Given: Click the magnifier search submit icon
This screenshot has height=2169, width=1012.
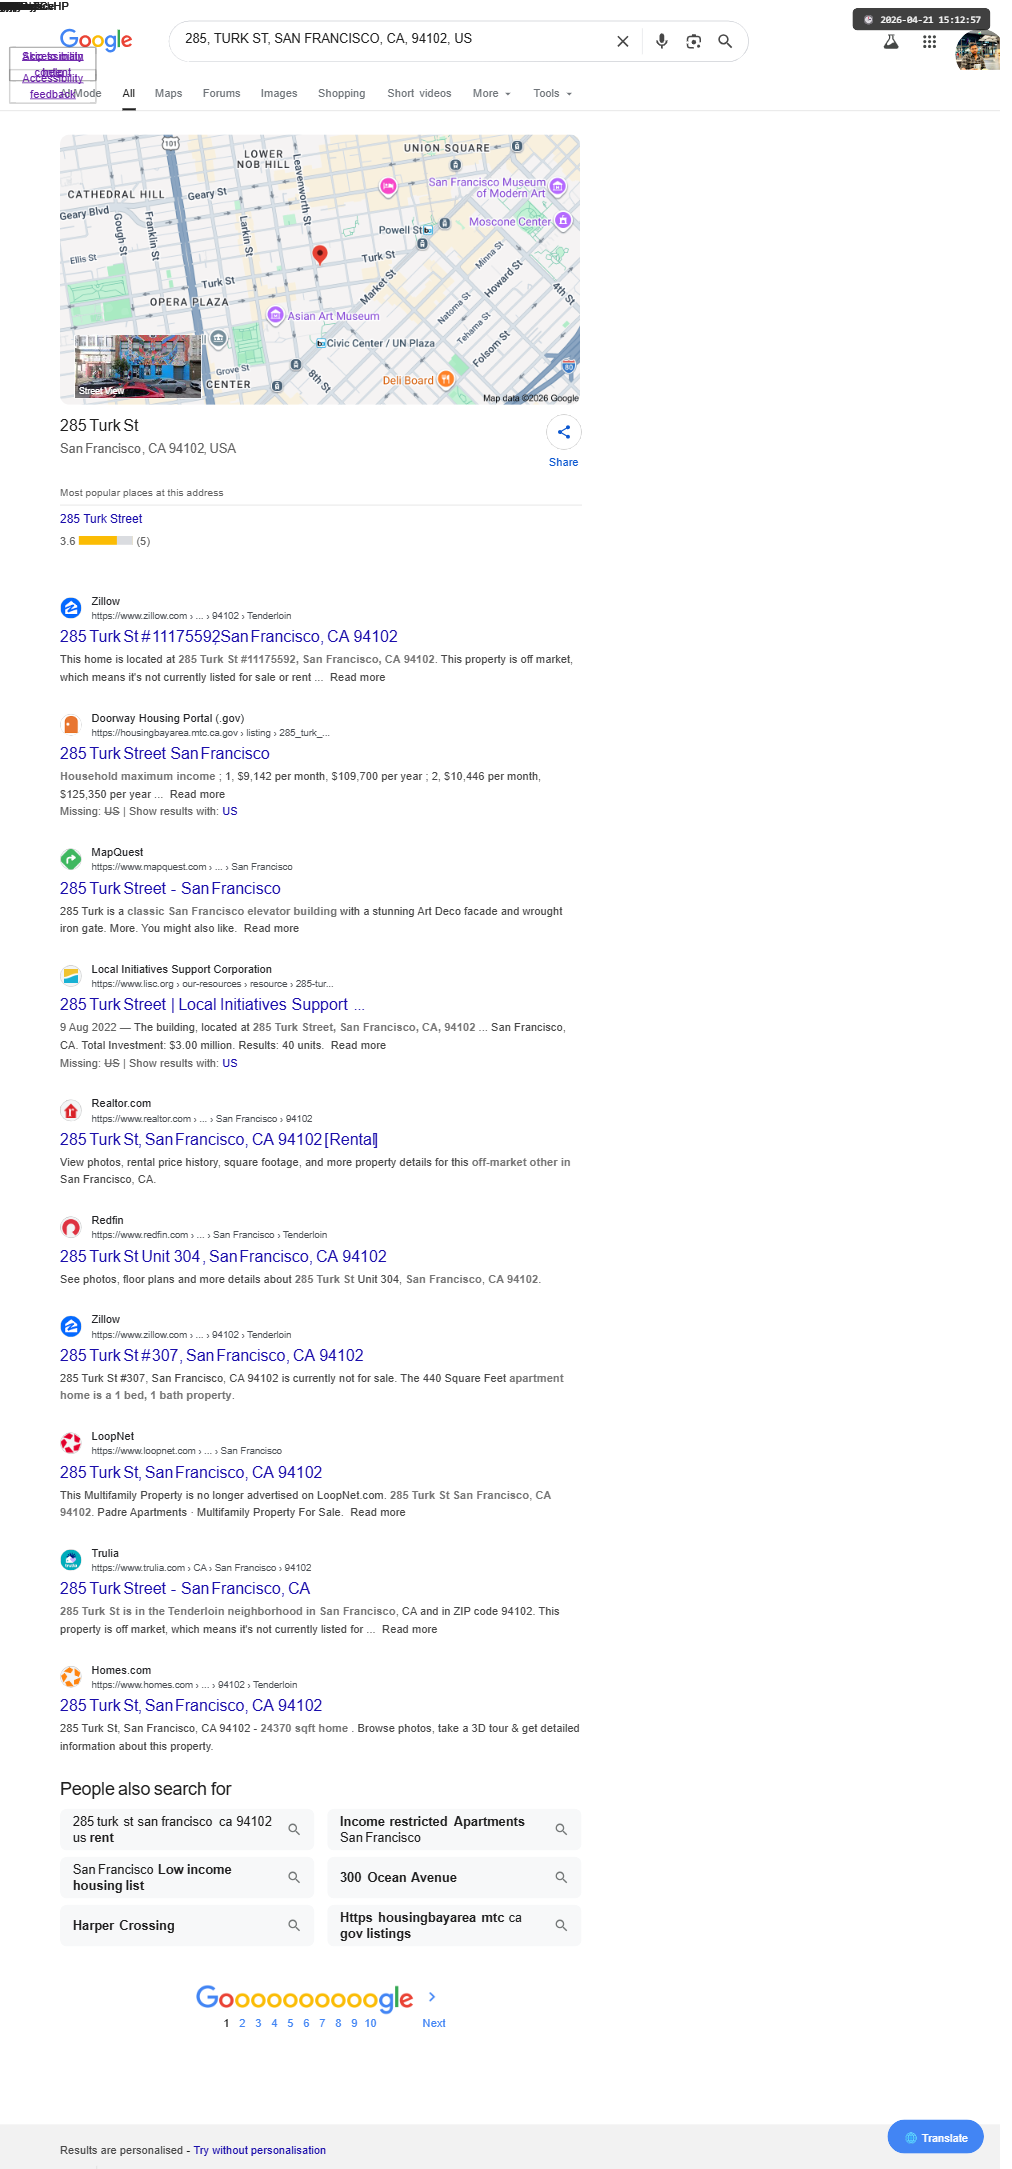Looking at the screenshot, I should pyautogui.click(x=725, y=41).
